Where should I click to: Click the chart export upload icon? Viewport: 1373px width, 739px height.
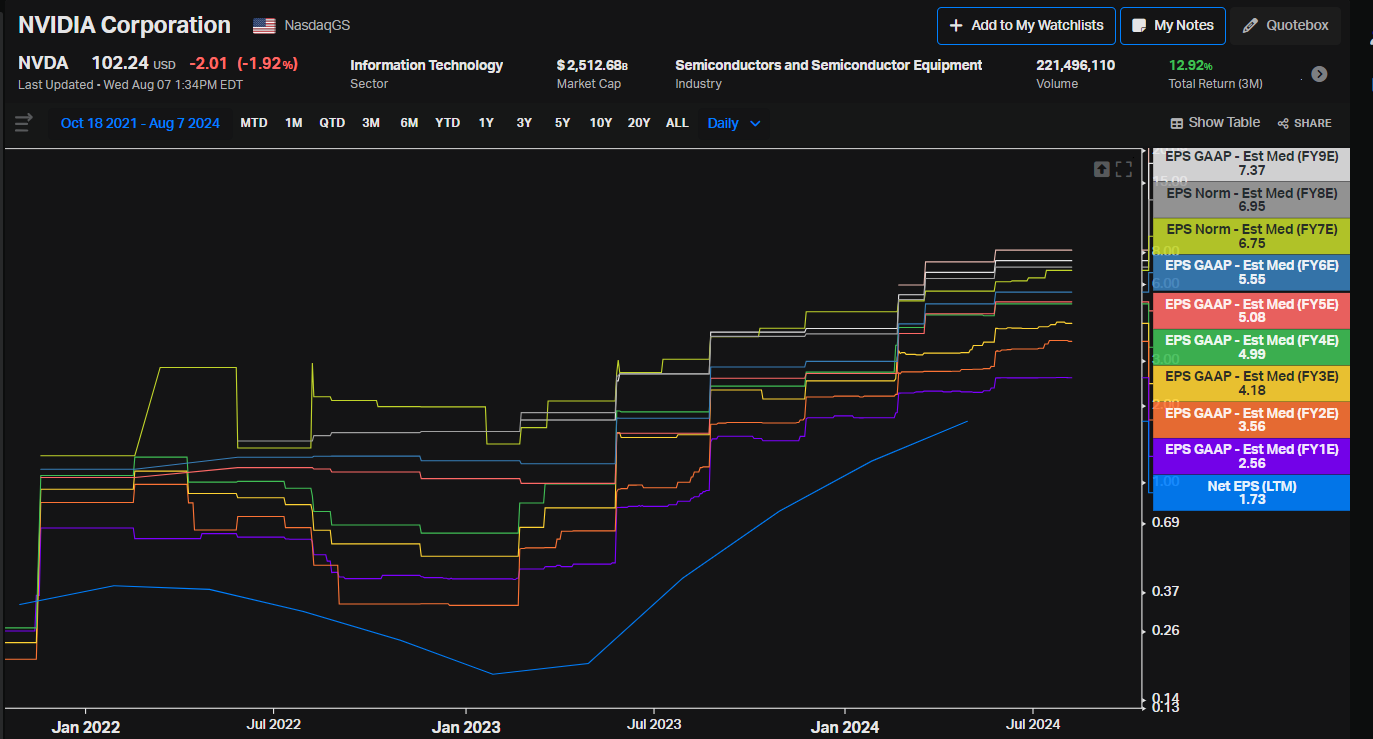coord(1101,170)
